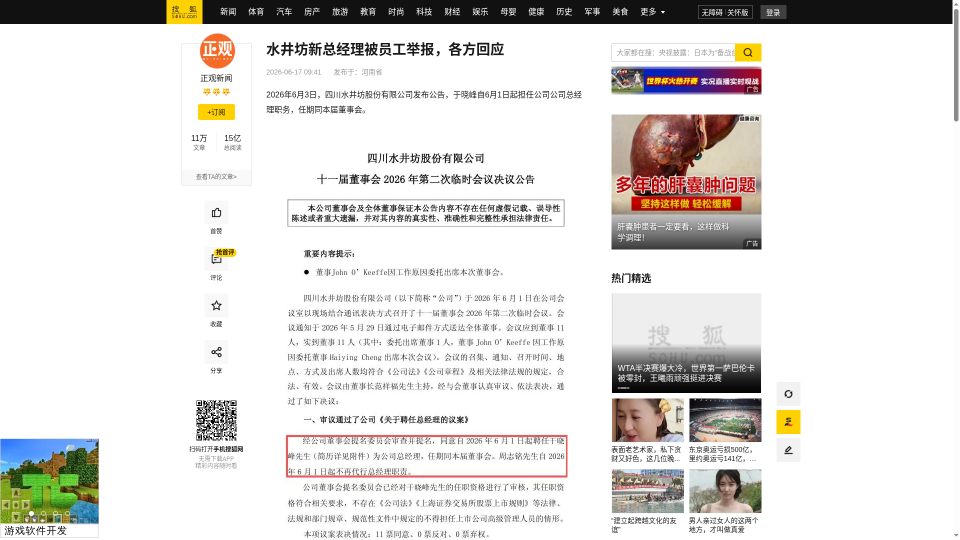
Task: Click the Sohu logo in top bar
Action: 184,12
